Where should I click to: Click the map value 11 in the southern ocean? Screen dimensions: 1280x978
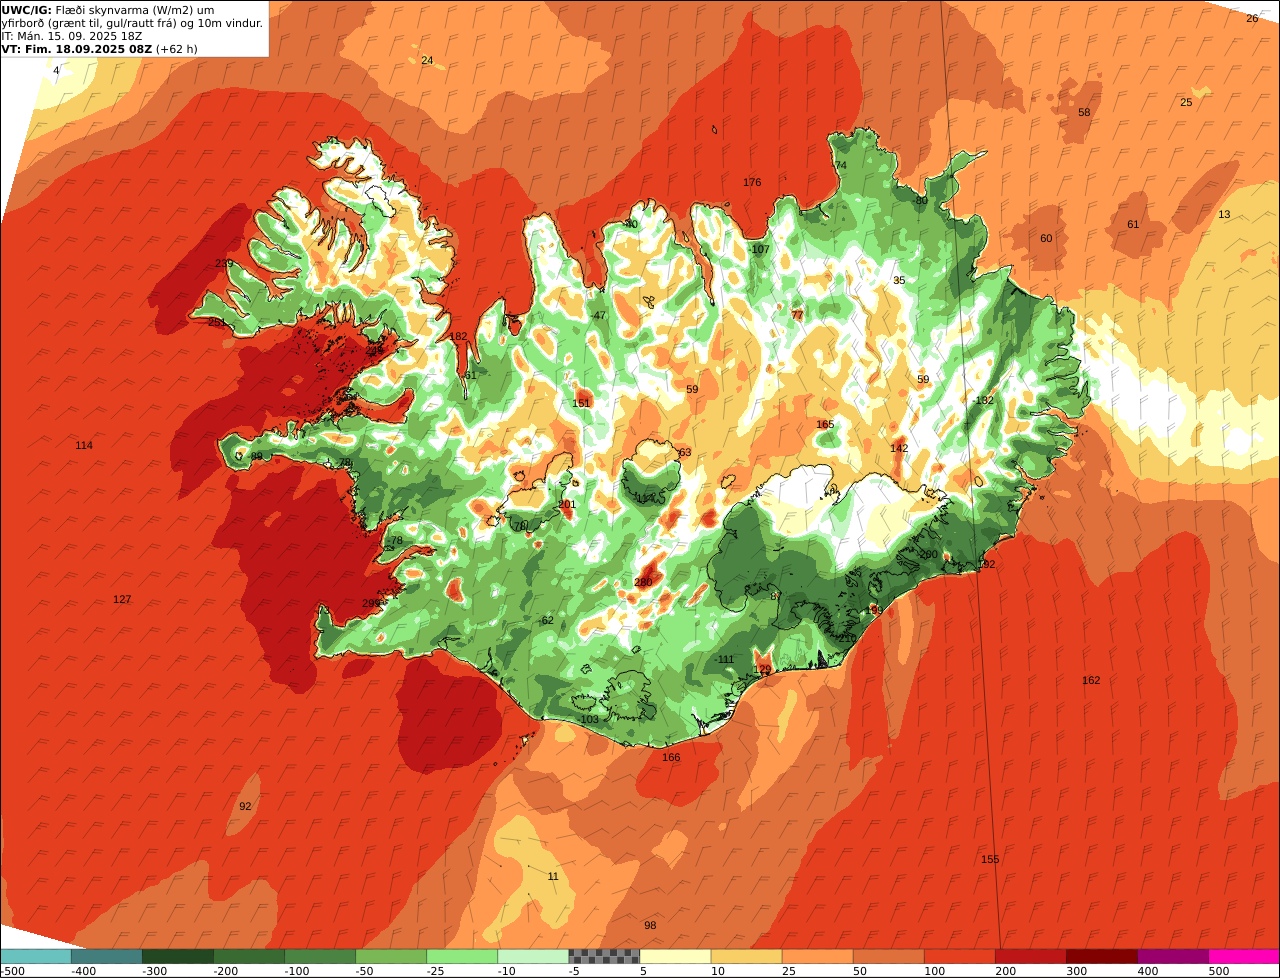tap(553, 876)
